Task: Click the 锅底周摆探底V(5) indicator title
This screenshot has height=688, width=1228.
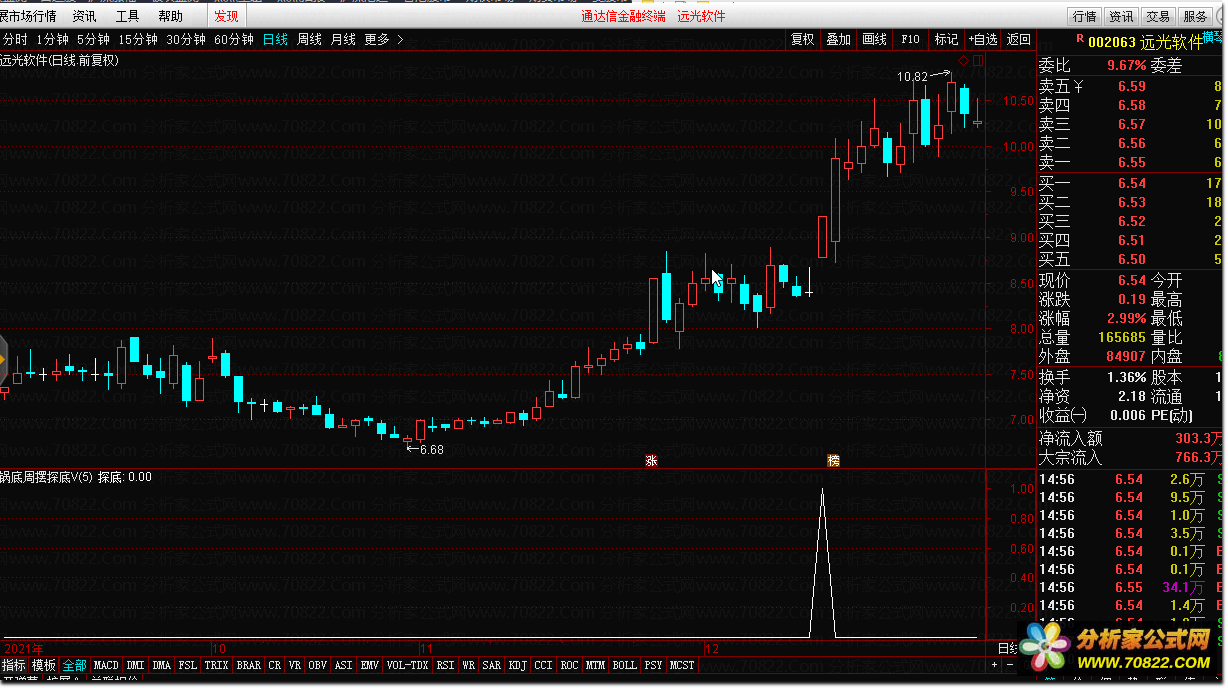Action: 47,477
